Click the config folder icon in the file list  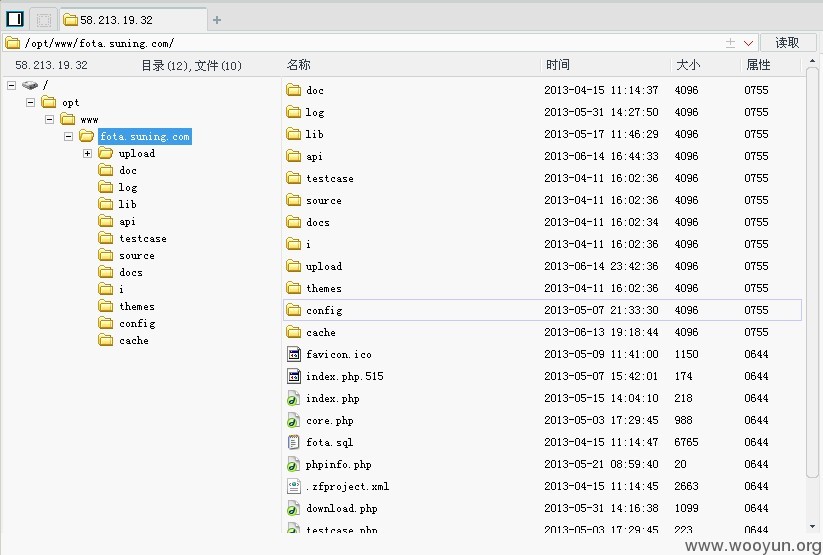tap(293, 310)
